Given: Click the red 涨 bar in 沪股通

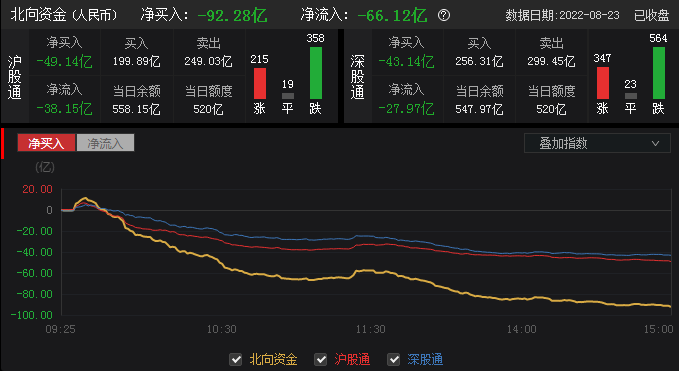Looking at the screenshot, I should 259,83.
